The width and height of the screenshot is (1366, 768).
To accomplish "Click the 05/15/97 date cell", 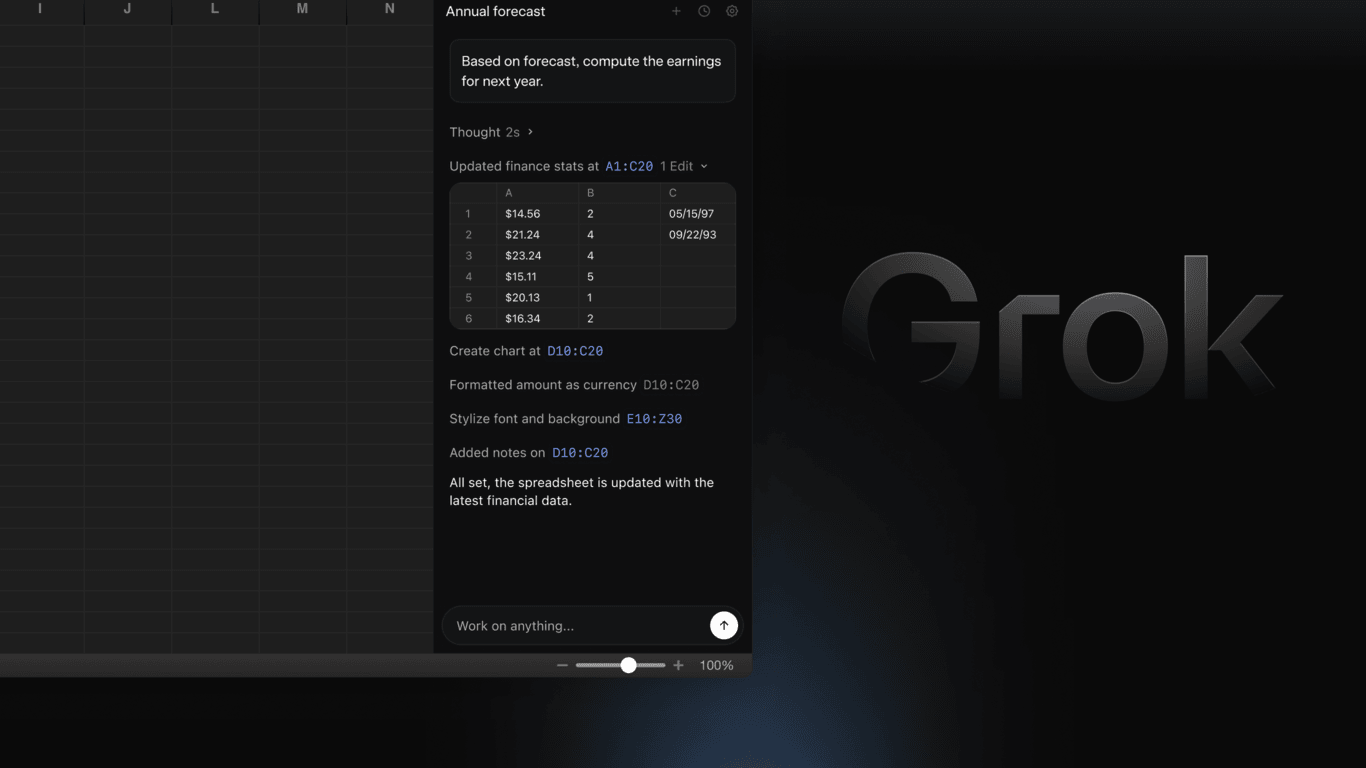I will (698, 214).
